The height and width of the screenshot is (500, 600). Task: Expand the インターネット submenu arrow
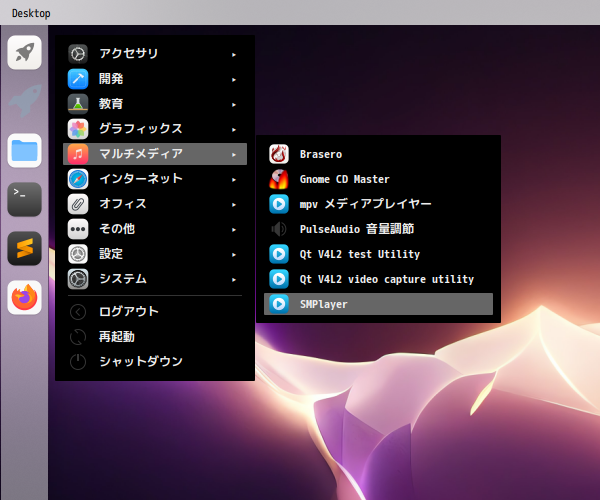(234, 180)
